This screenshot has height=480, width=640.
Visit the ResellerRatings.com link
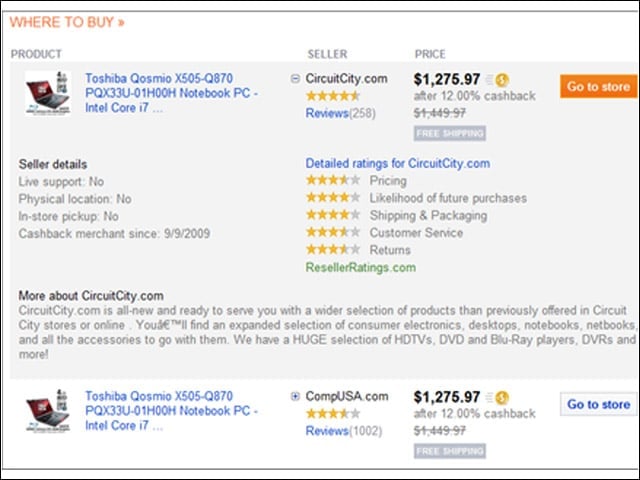point(360,267)
